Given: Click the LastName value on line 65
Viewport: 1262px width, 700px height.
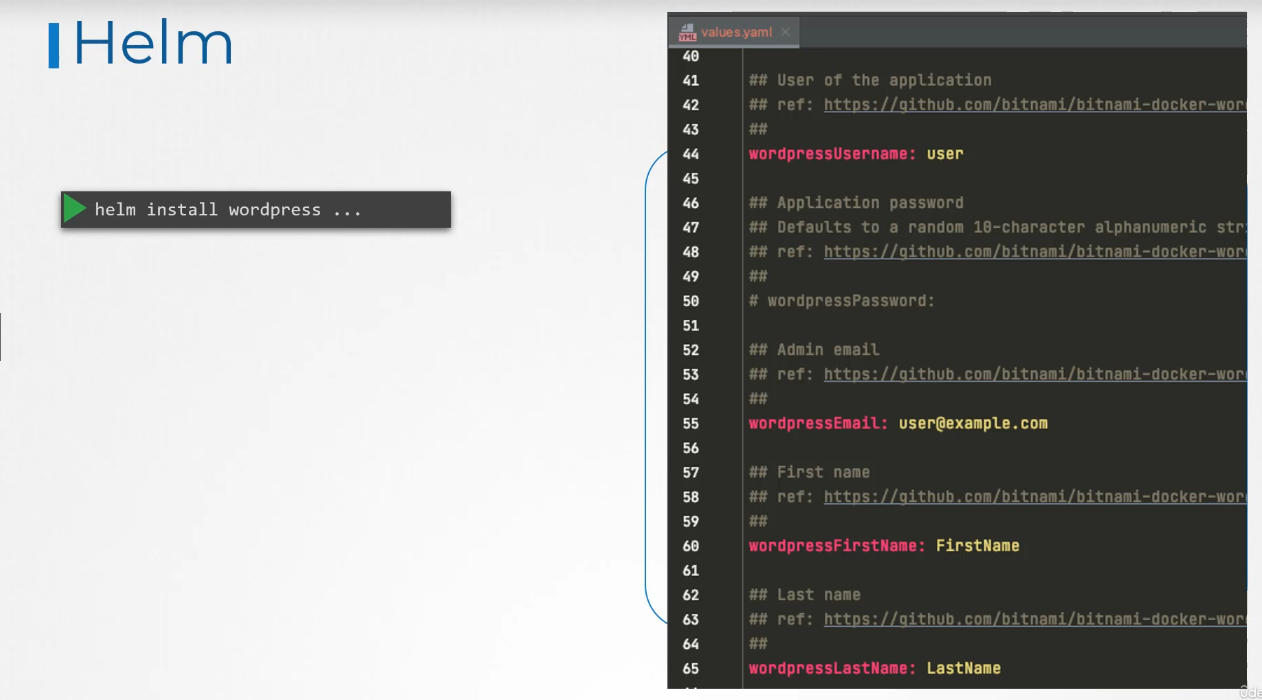Looking at the screenshot, I should coord(963,668).
